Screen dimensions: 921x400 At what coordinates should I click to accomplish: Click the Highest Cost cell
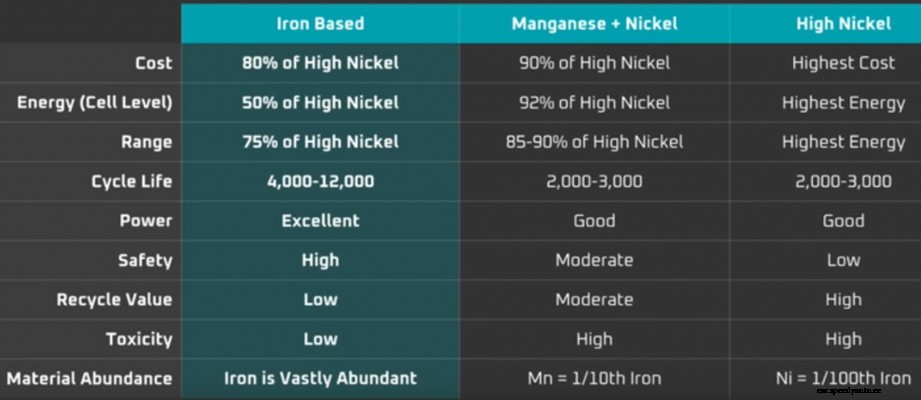(842, 63)
